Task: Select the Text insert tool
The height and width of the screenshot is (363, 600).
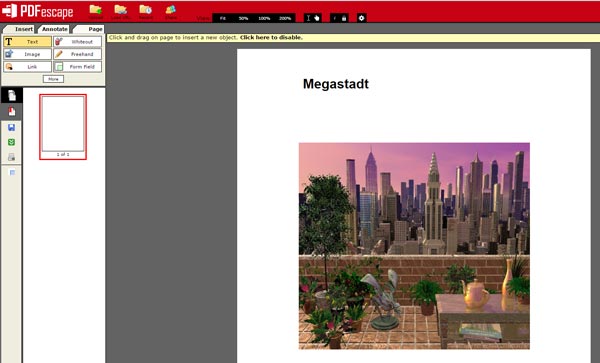Action: (x=27, y=42)
